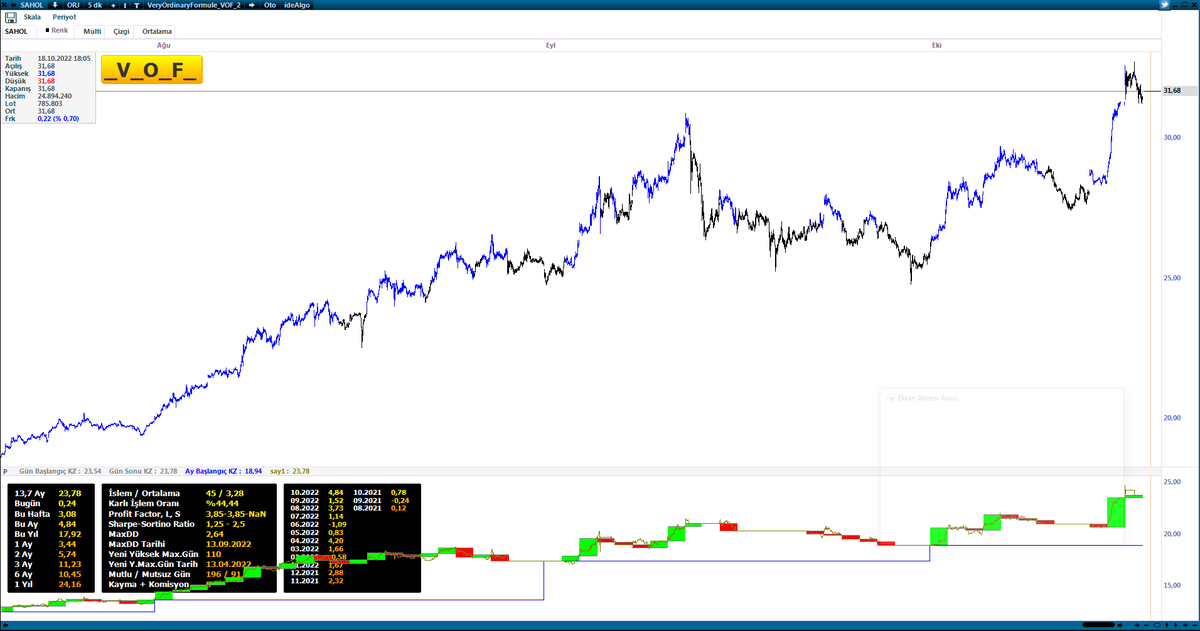The width and height of the screenshot is (1200, 631).
Task: Click the Eyl month label on time axis
Action: click(550, 45)
